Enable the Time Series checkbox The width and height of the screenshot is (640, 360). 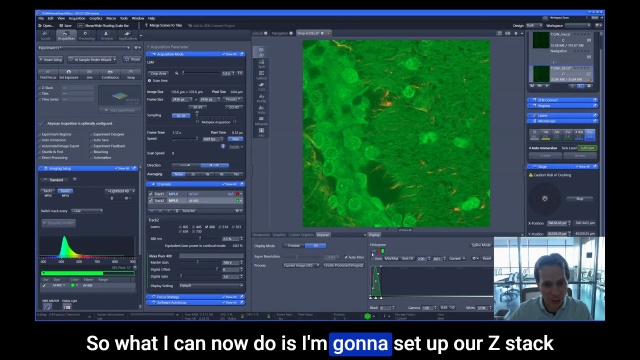tap(40, 99)
